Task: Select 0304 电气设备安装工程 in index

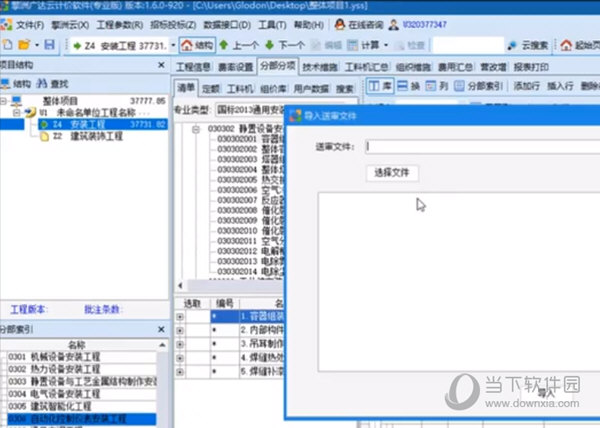Action: [x=82, y=394]
